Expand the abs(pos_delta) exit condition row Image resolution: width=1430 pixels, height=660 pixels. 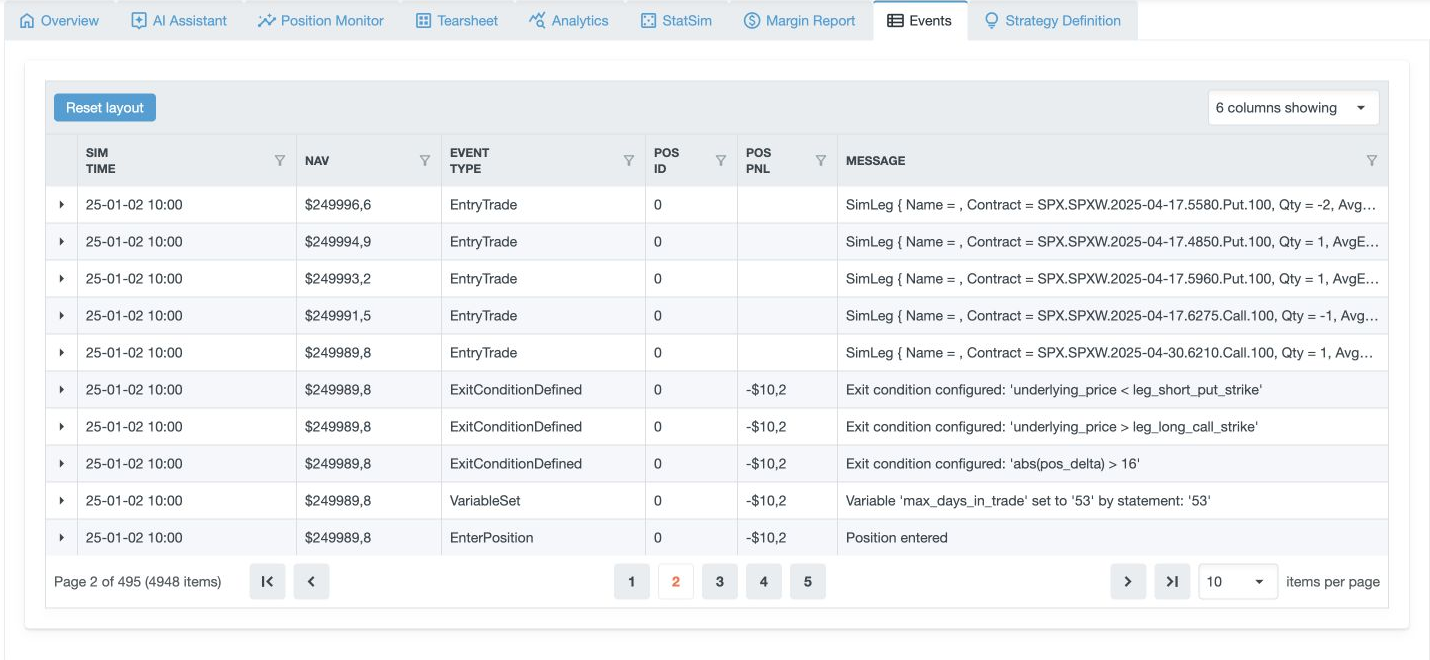[62, 464]
